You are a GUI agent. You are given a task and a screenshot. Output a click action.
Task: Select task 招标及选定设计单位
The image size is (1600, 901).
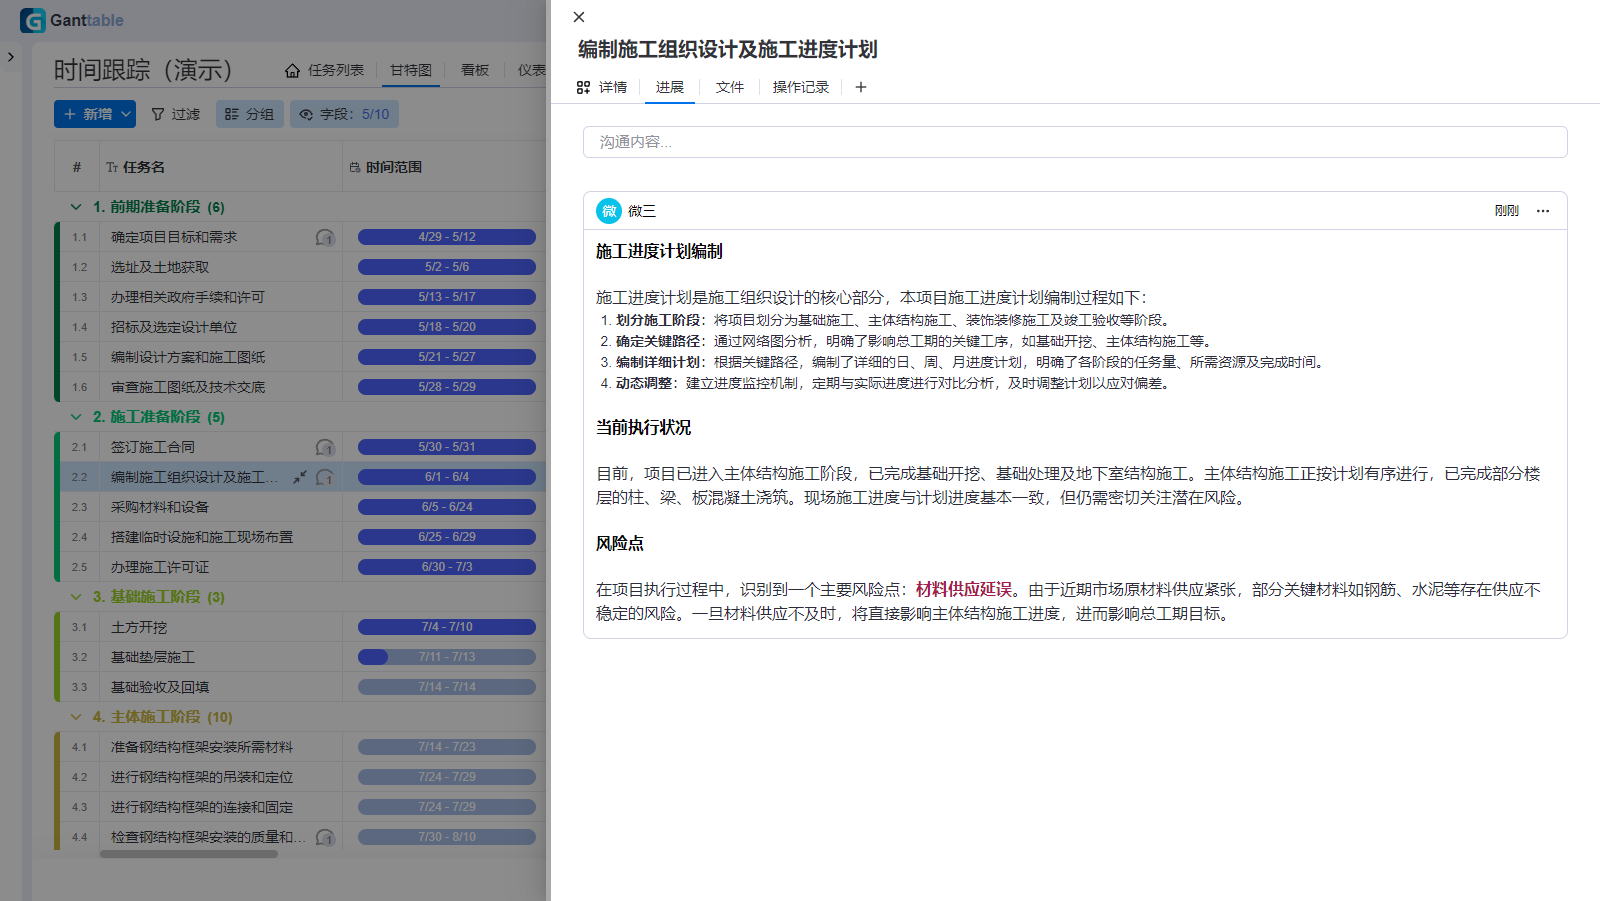[174, 327]
